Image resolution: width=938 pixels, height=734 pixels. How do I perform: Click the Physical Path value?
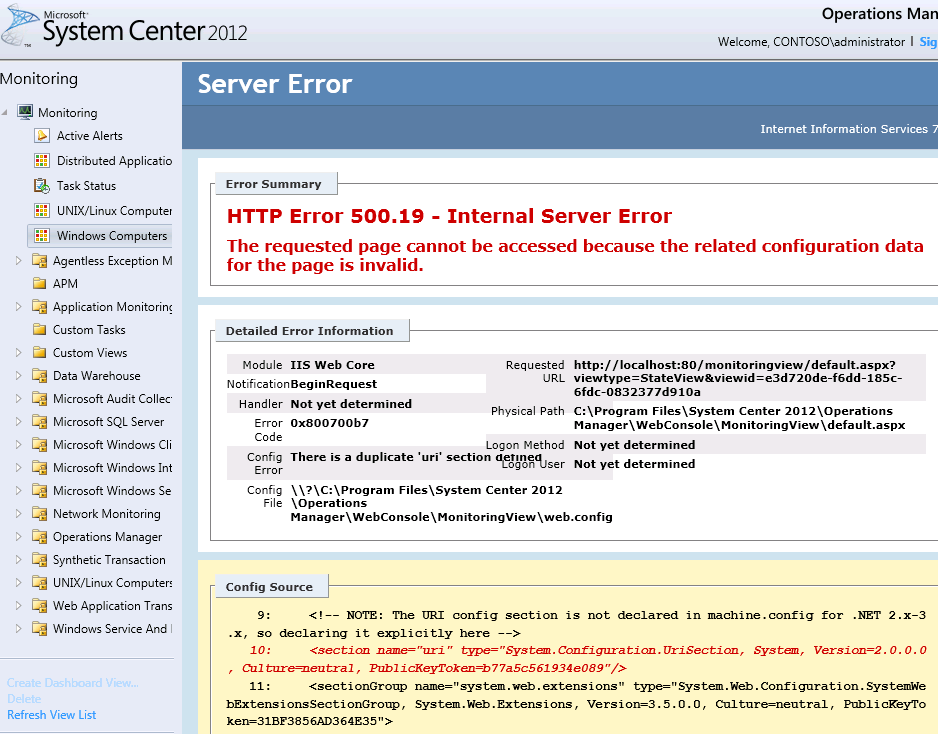[x=739, y=418]
